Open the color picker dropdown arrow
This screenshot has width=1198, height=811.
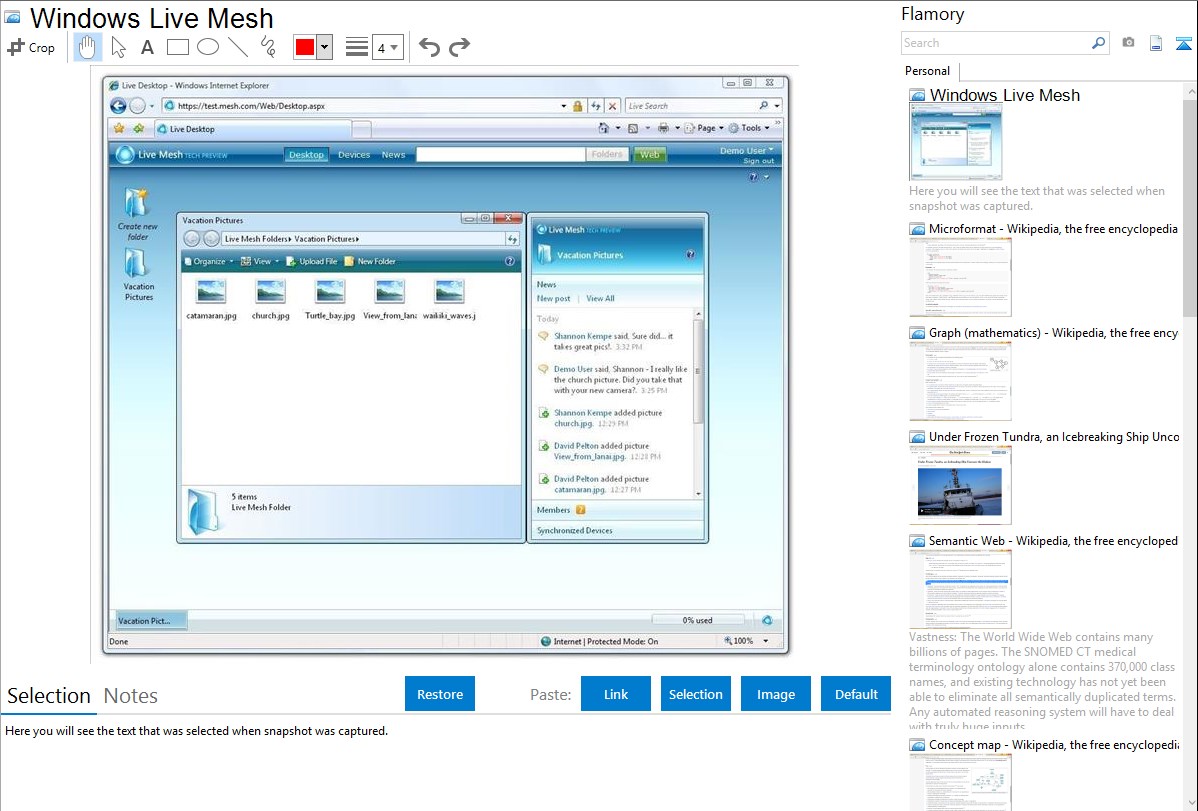325,47
